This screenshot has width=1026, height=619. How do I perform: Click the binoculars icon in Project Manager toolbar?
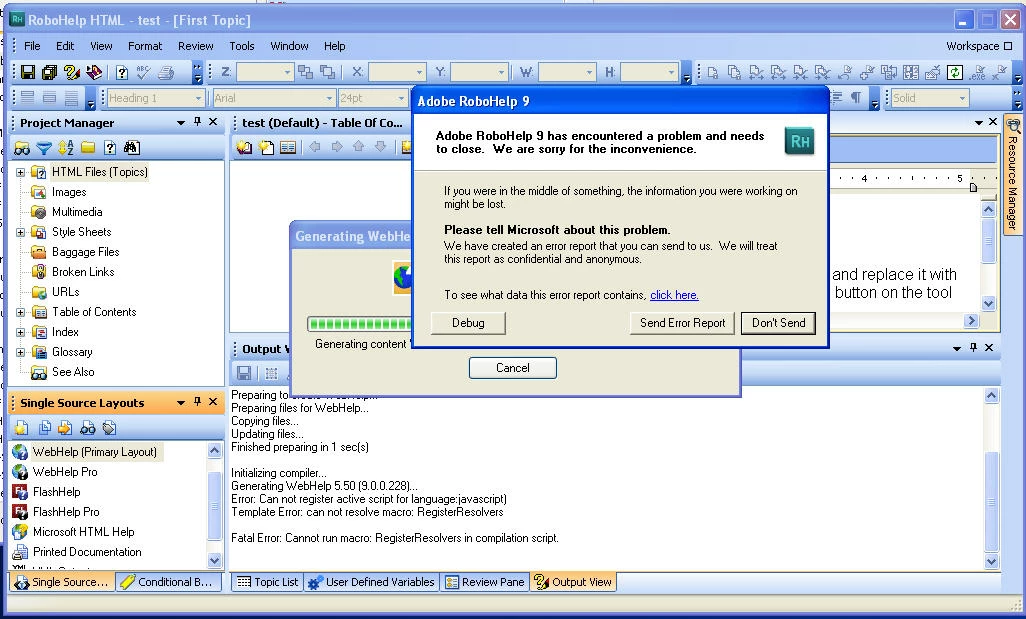point(22,148)
